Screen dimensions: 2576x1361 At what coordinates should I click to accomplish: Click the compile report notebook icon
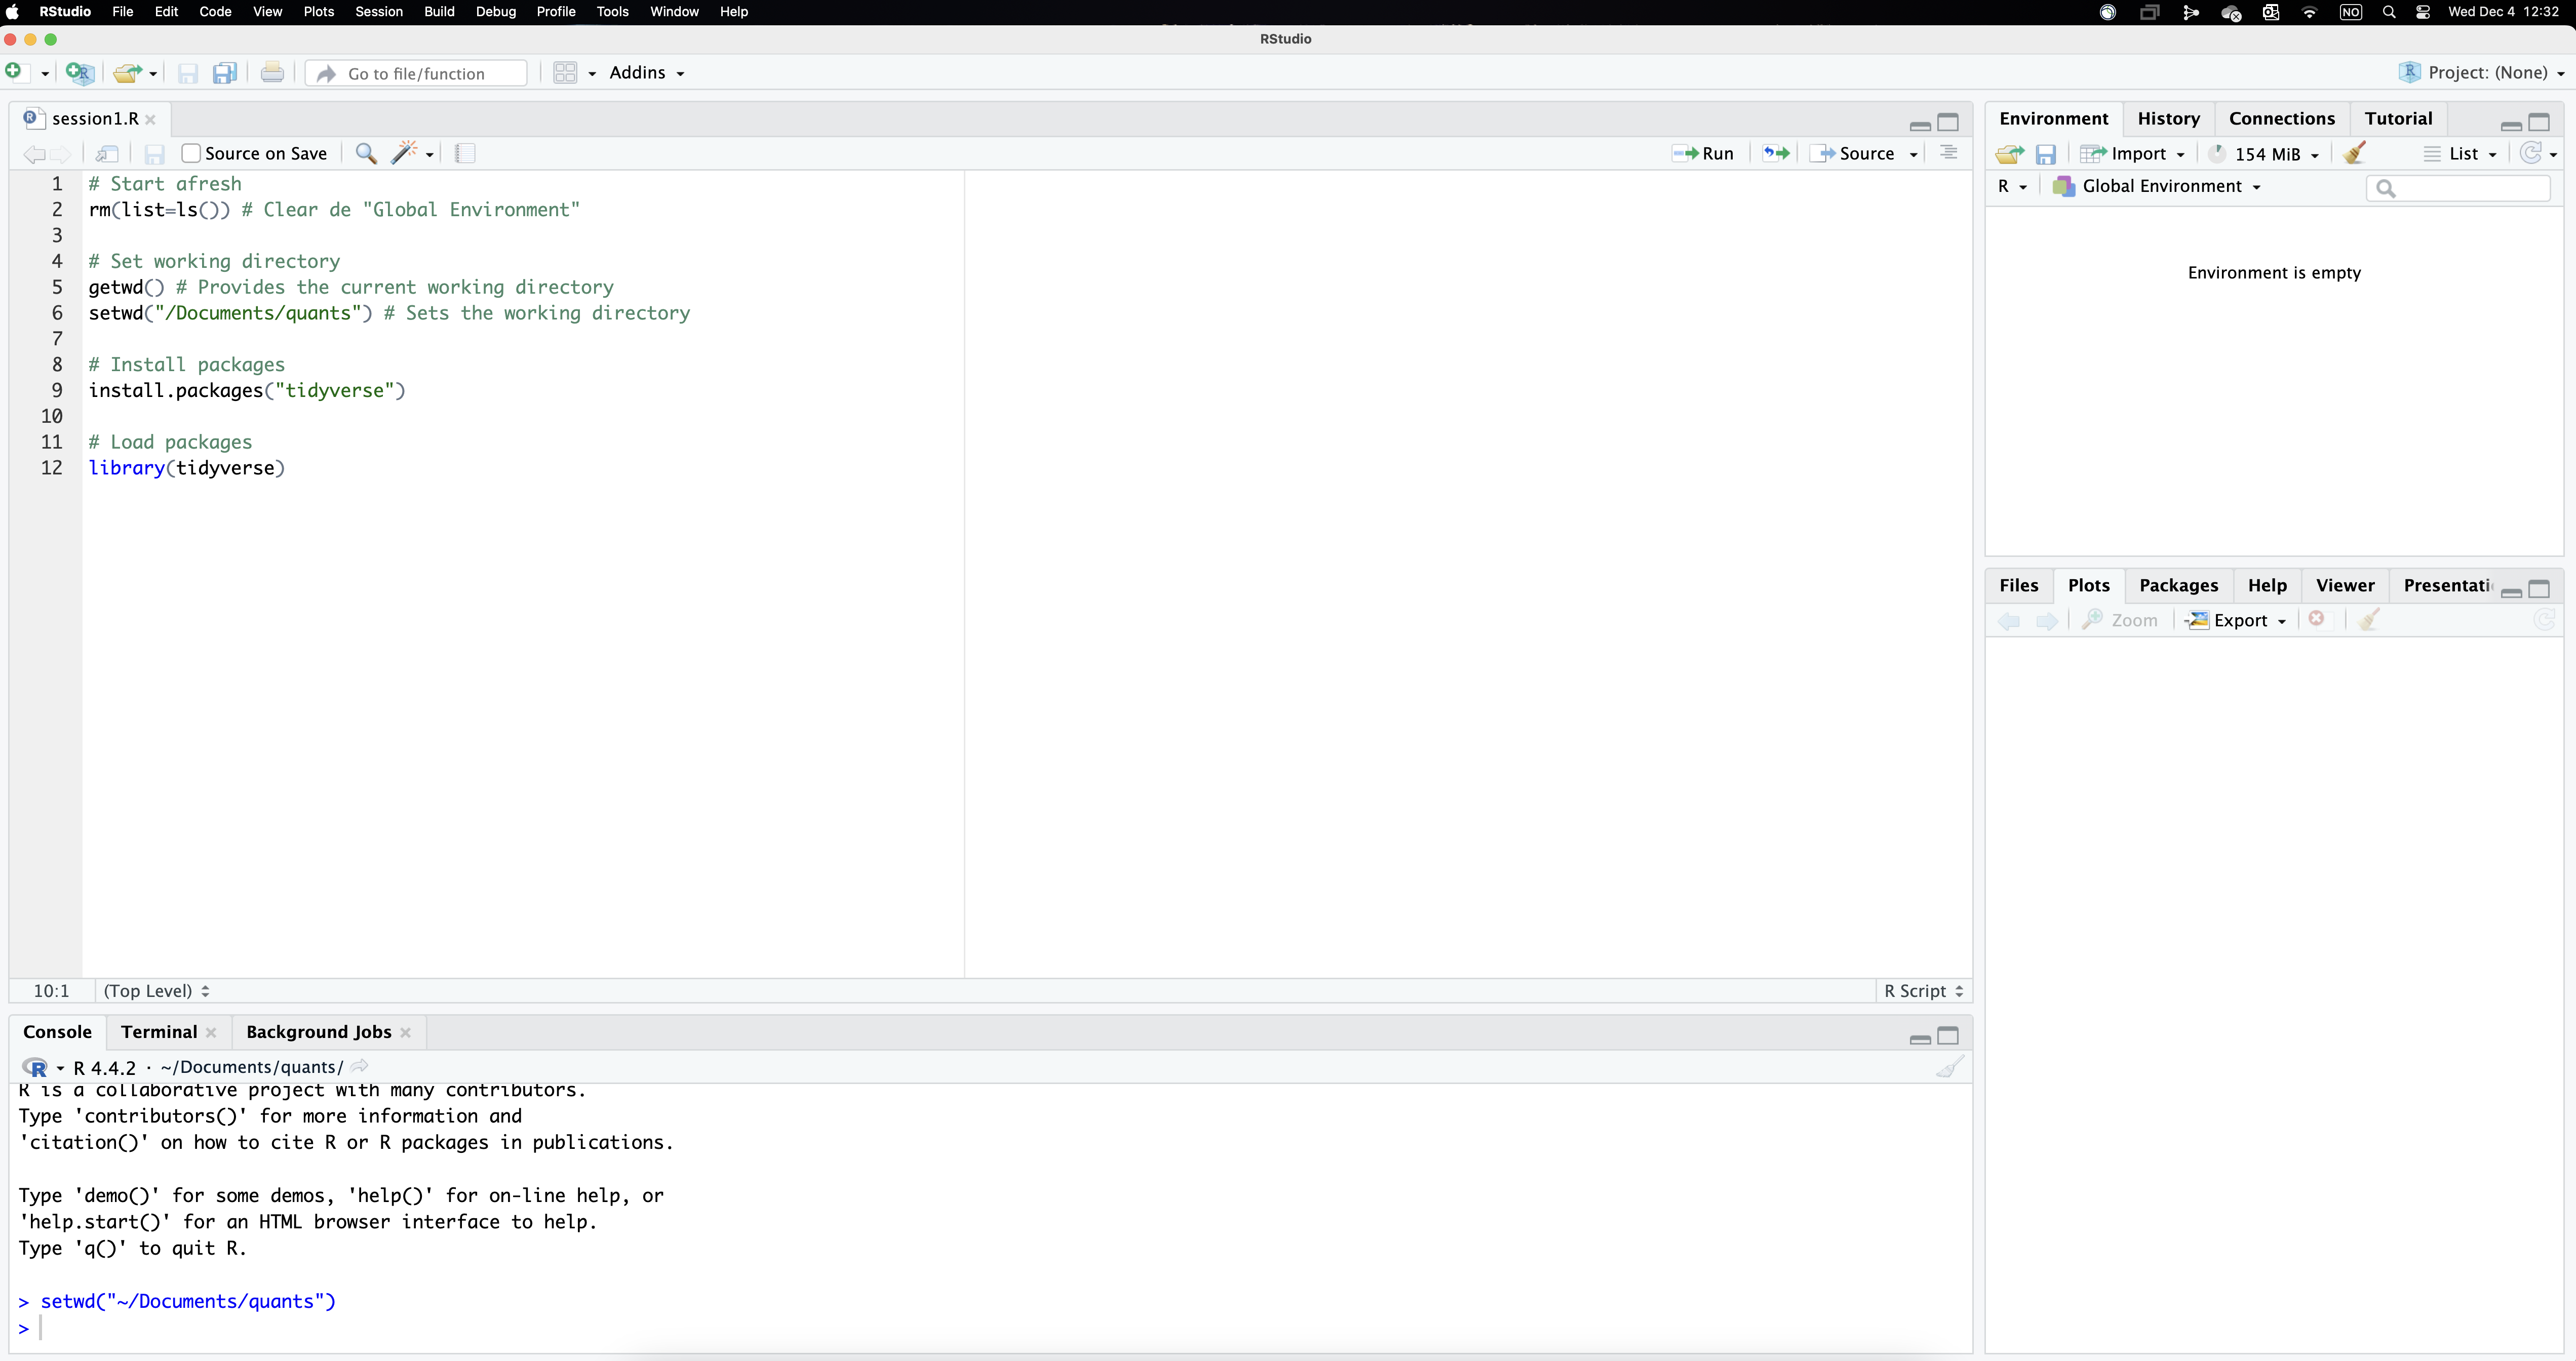465,153
